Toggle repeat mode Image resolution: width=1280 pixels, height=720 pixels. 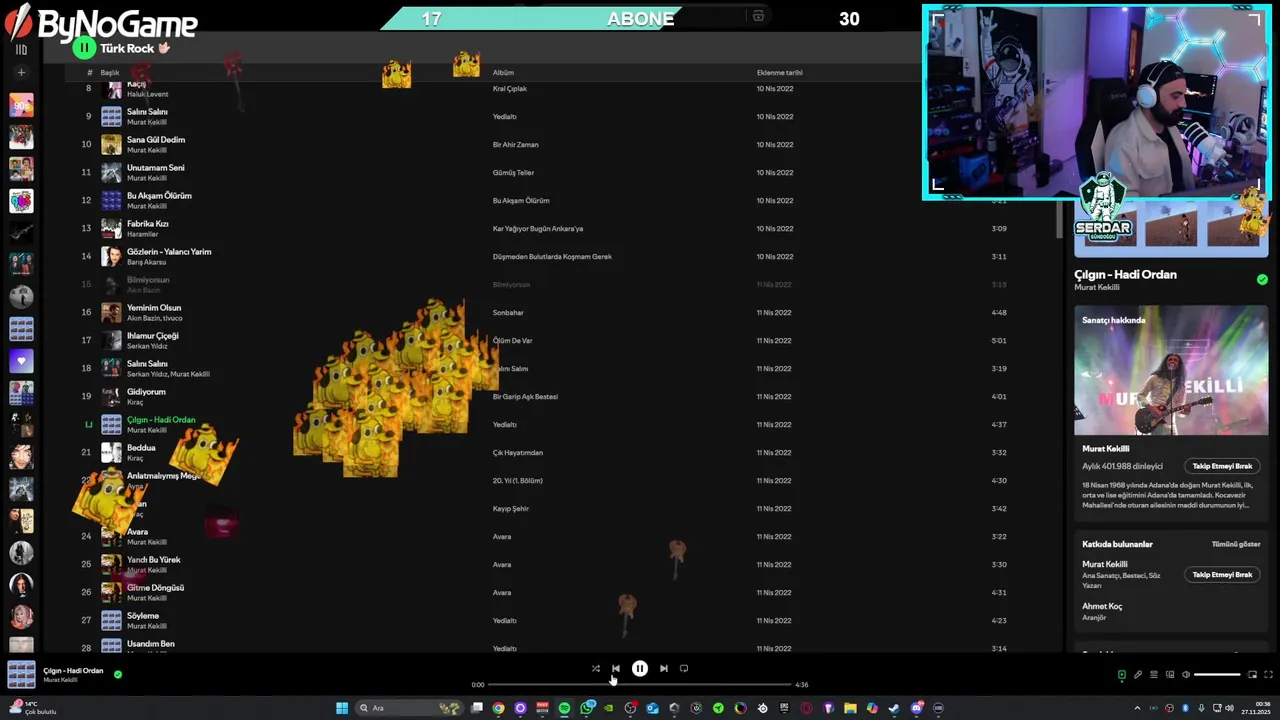(x=684, y=669)
